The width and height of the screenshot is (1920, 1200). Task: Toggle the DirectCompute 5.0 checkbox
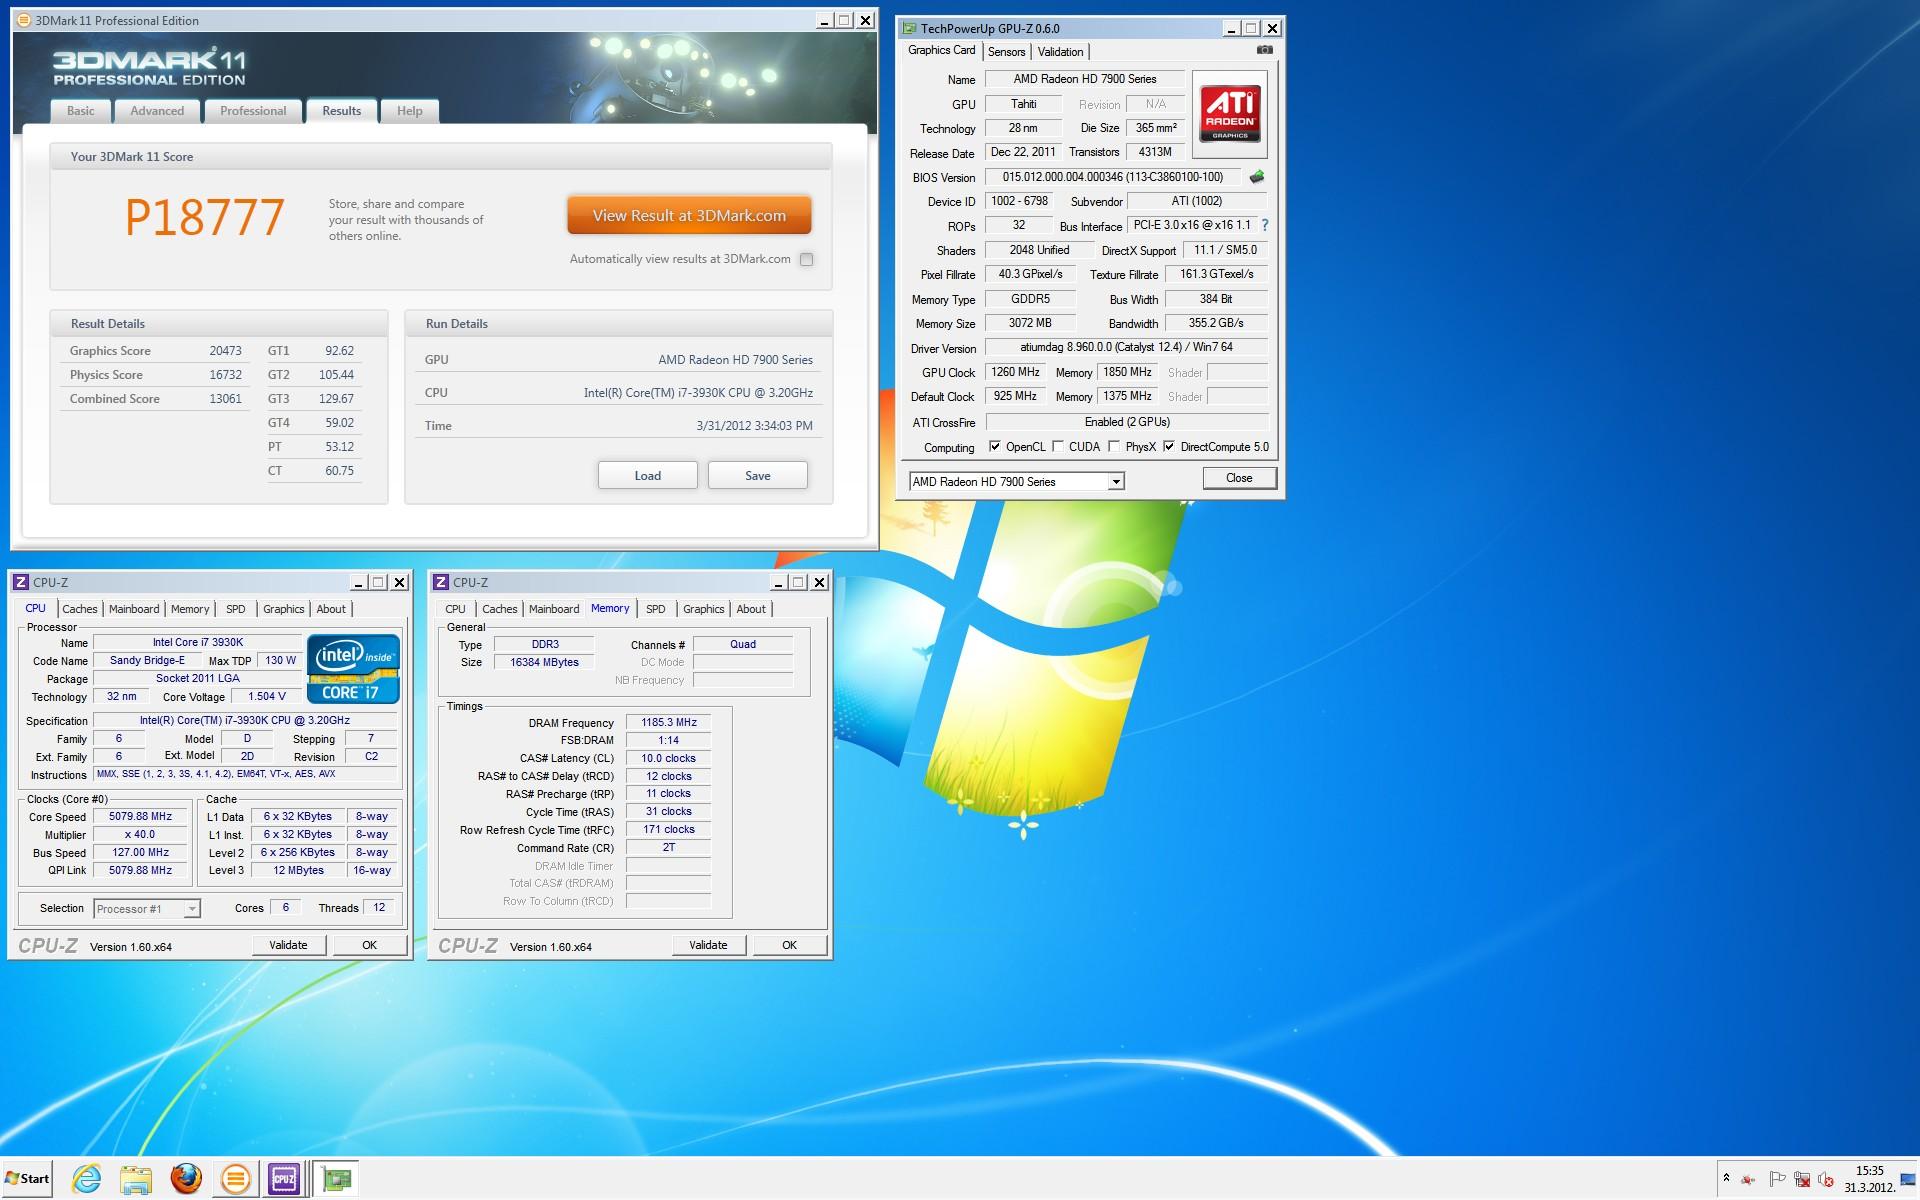click(x=1169, y=447)
